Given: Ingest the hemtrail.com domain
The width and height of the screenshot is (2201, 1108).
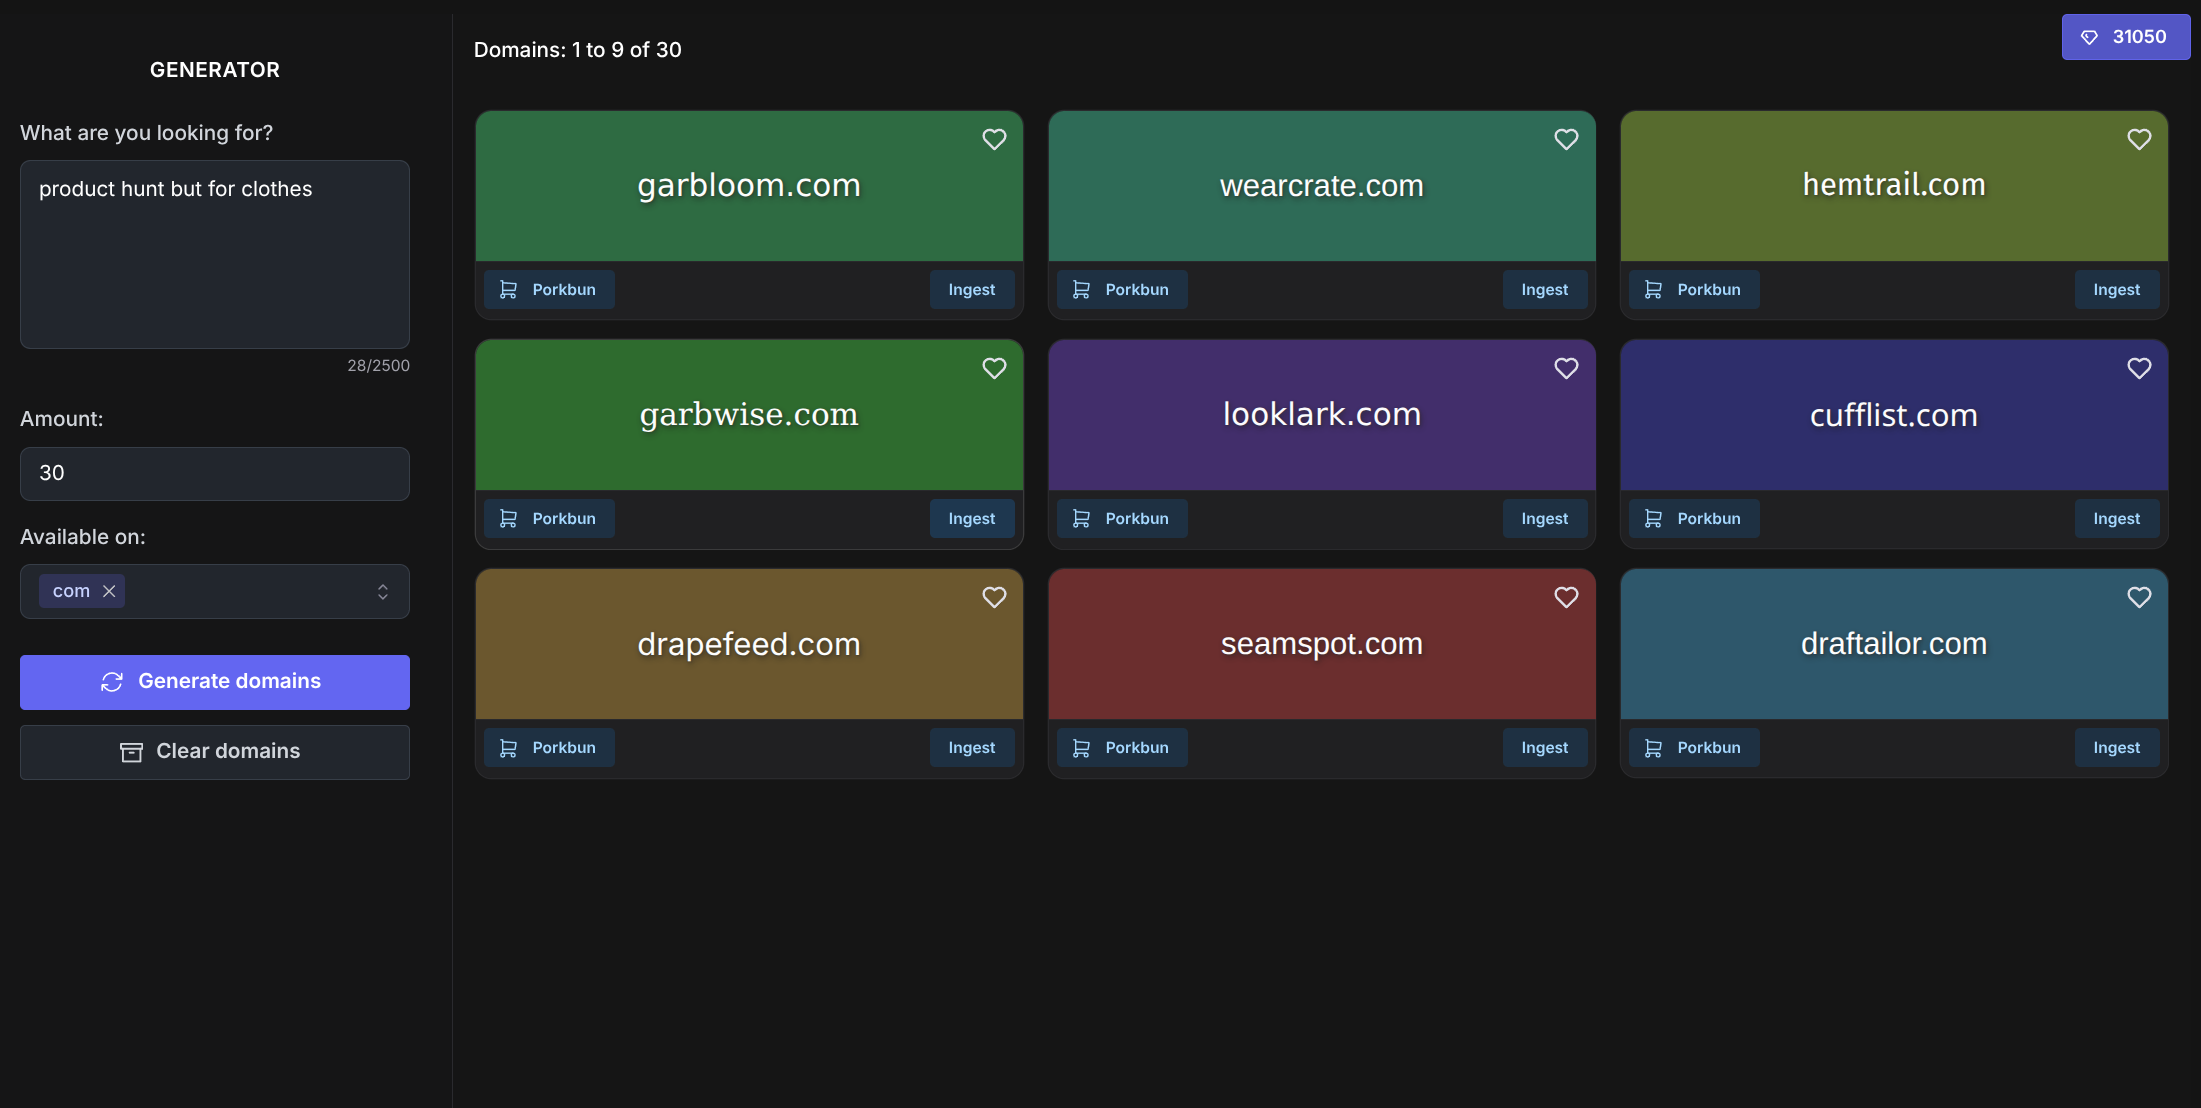Looking at the screenshot, I should (2116, 289).
